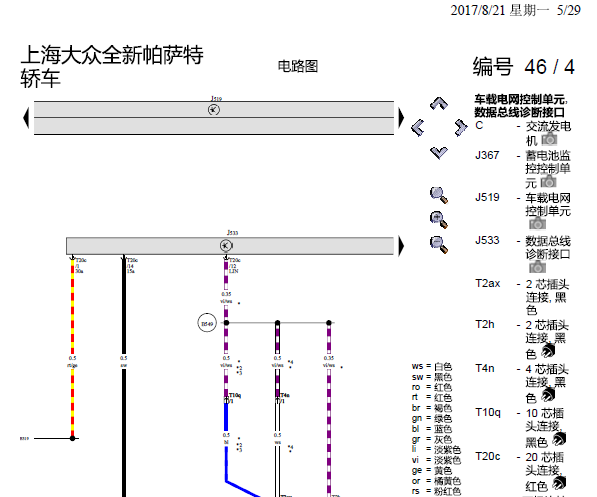Click the right continuation triangle of the J533 bar
The width and height of the screenshot is (597, 497).
[x=401, y=246]
